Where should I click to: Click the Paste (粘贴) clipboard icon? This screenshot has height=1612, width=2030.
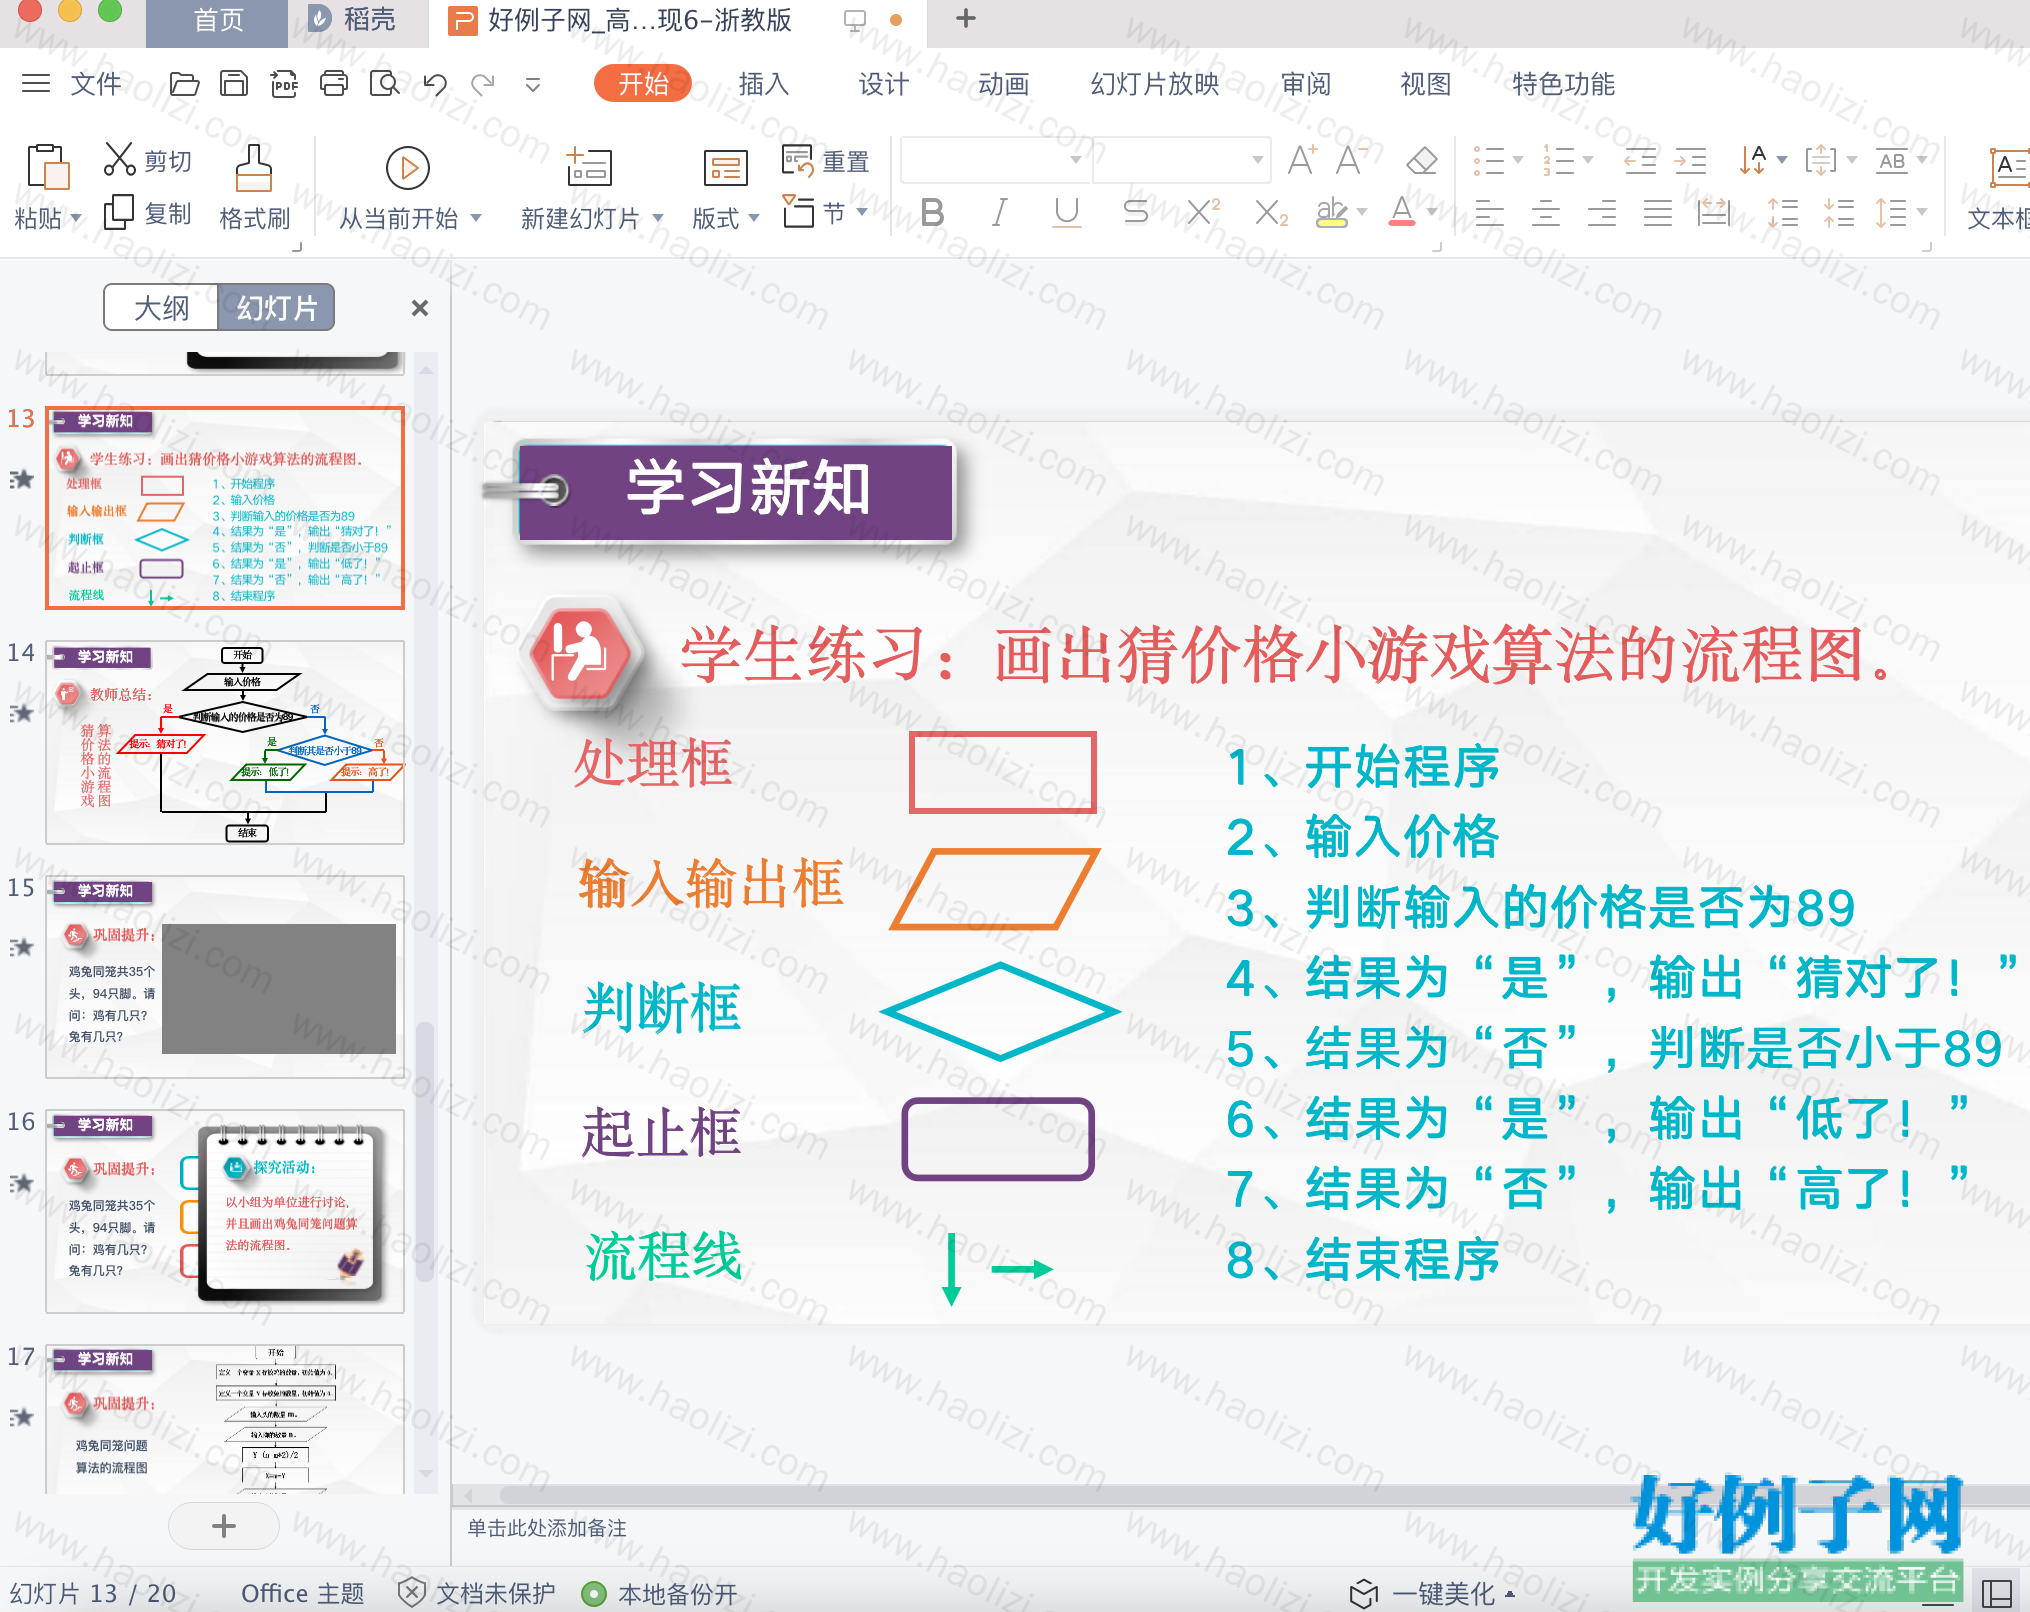pyautogui.click(x=47, y=166)
